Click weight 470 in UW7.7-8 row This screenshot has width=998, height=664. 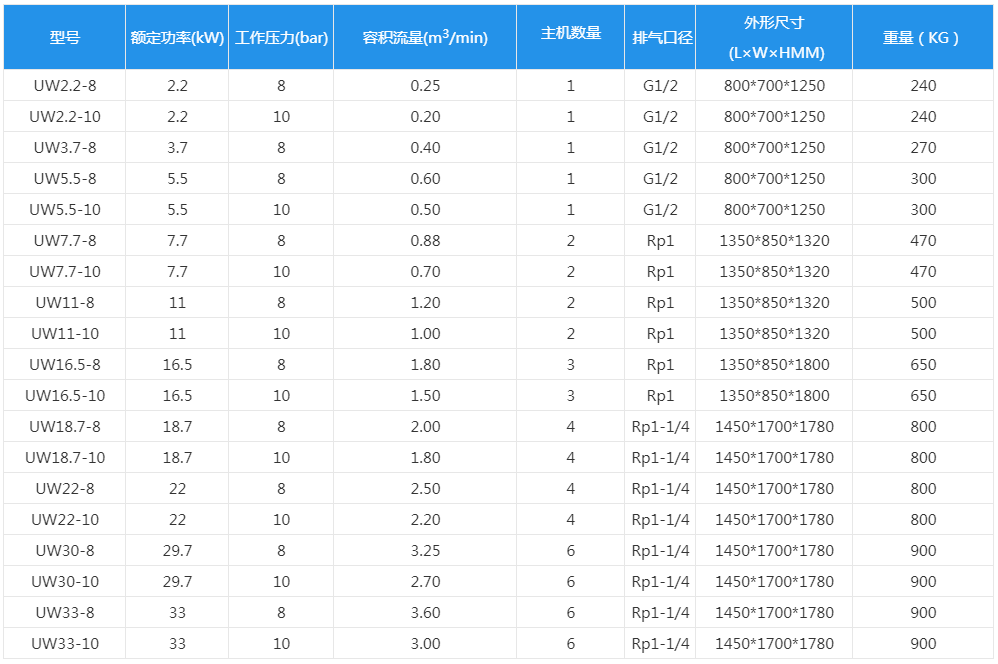pyautogui.click(x=923, y=241)
